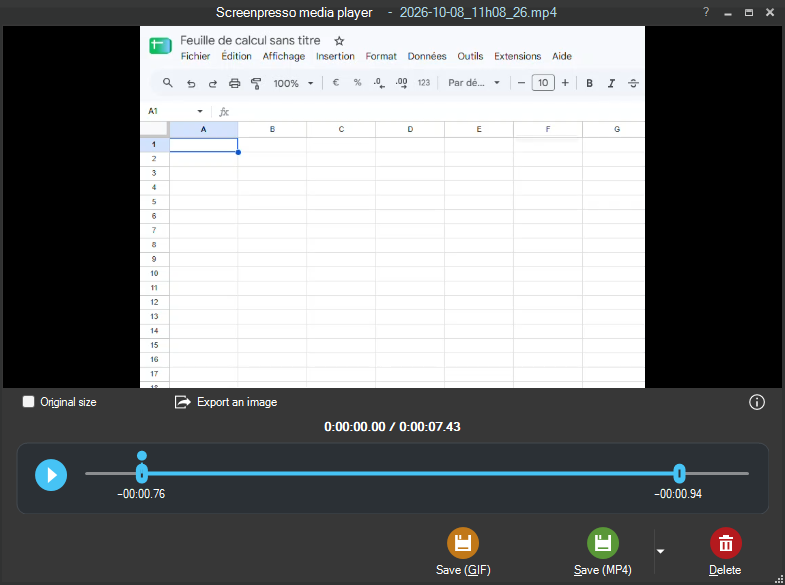This screenshot has width=785, height=585.
Task: Click Export an image
Action: [x=226, y=402]
